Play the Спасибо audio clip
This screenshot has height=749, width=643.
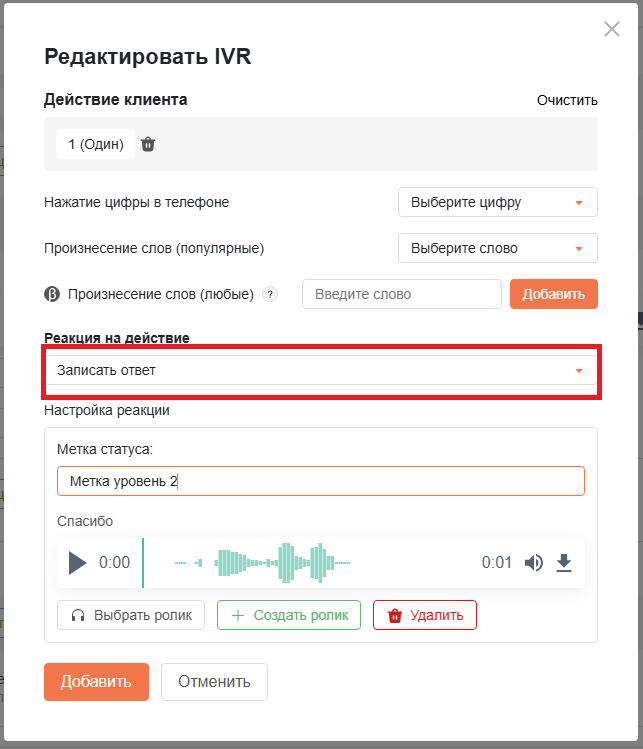coord(77,563)
